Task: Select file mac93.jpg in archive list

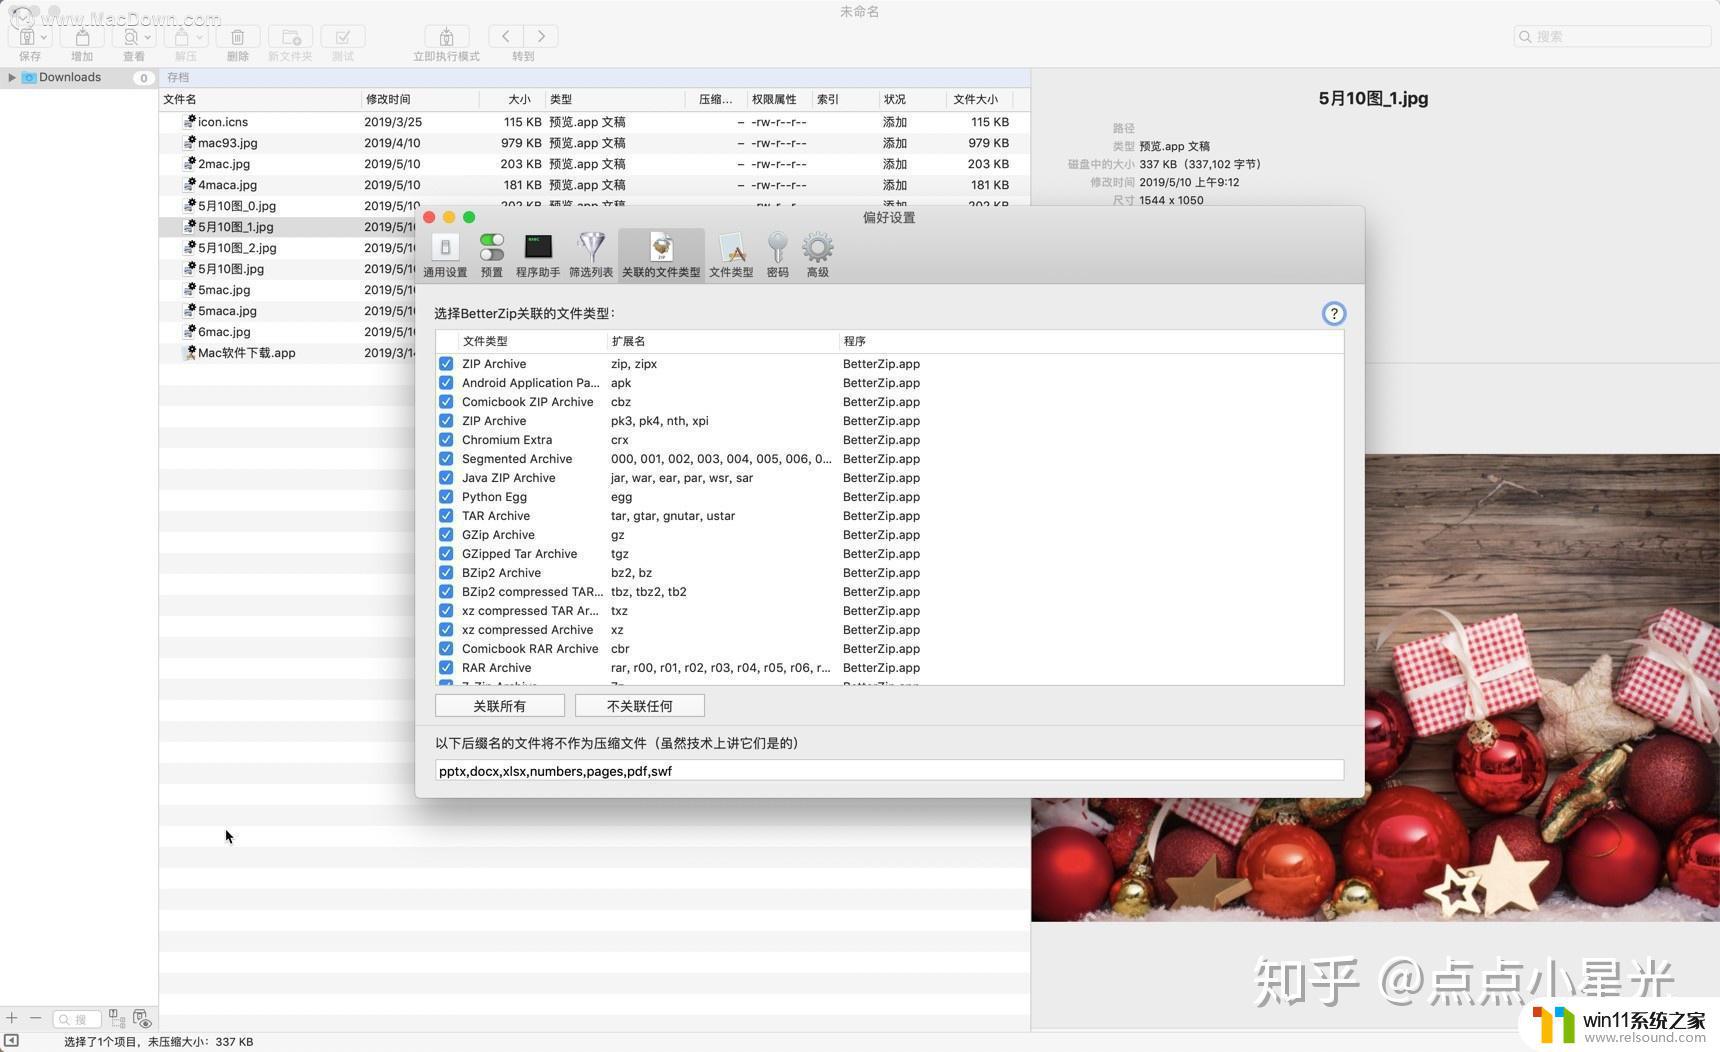Action: coord(594,143)
